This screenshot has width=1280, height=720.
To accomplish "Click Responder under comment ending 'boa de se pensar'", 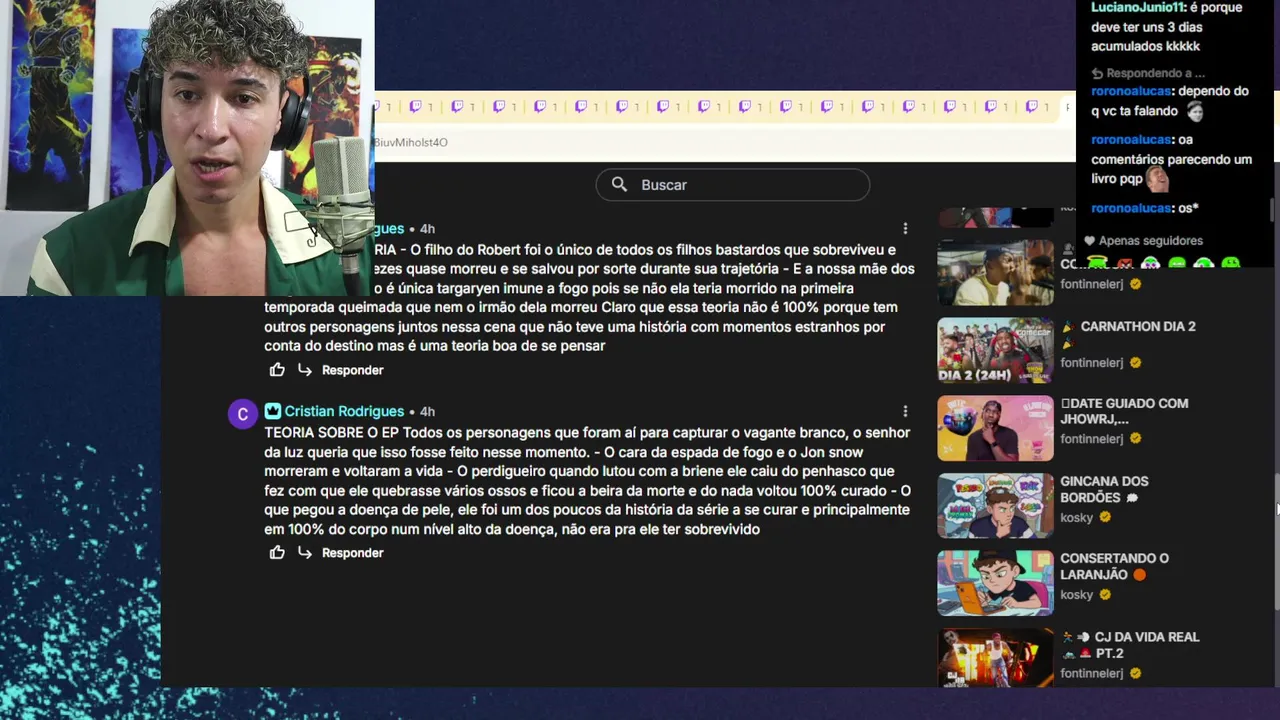I will click(x=352, y=370).
